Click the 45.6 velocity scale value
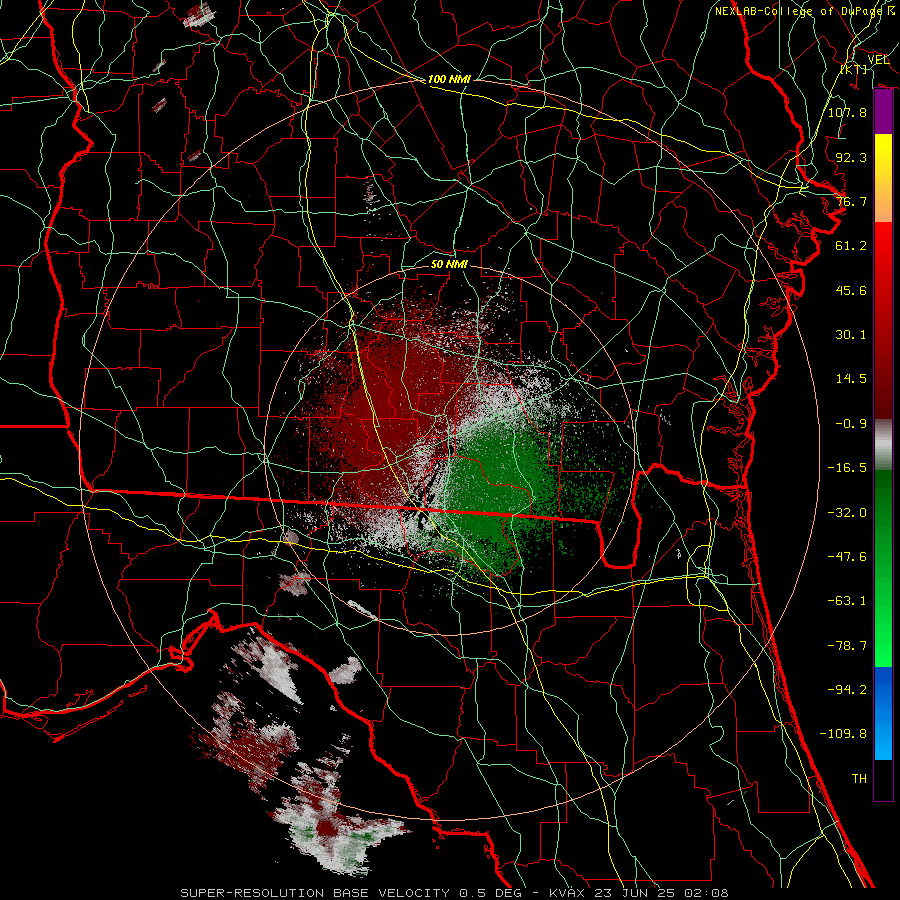 [x=851, y=290]
